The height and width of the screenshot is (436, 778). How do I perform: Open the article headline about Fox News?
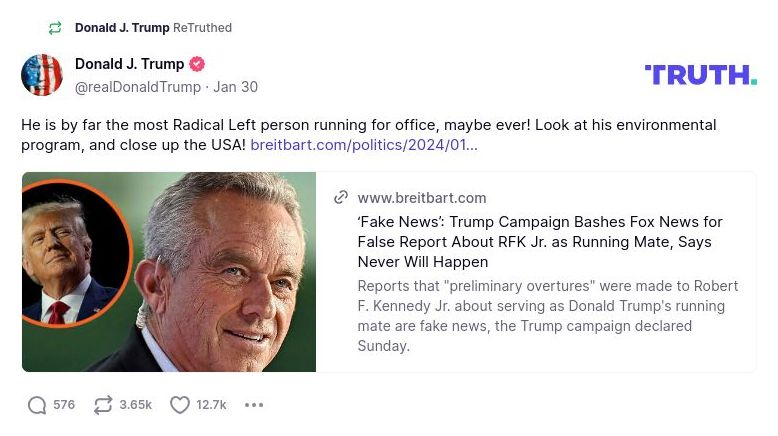click(x=539, y=242)
